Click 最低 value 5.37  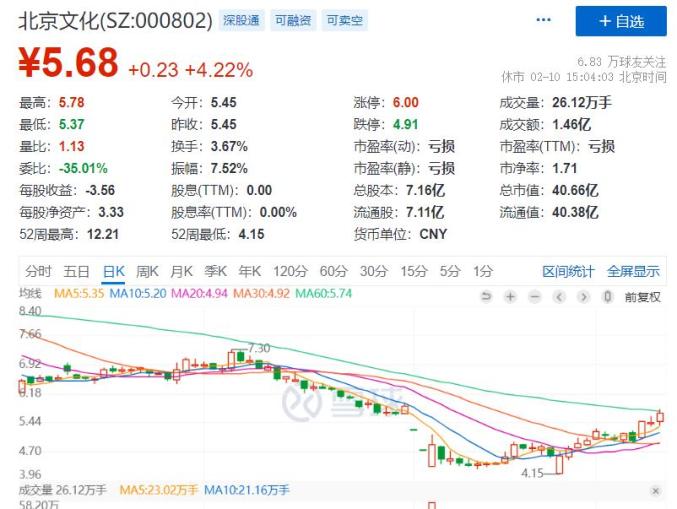click(x=72, y=125)
